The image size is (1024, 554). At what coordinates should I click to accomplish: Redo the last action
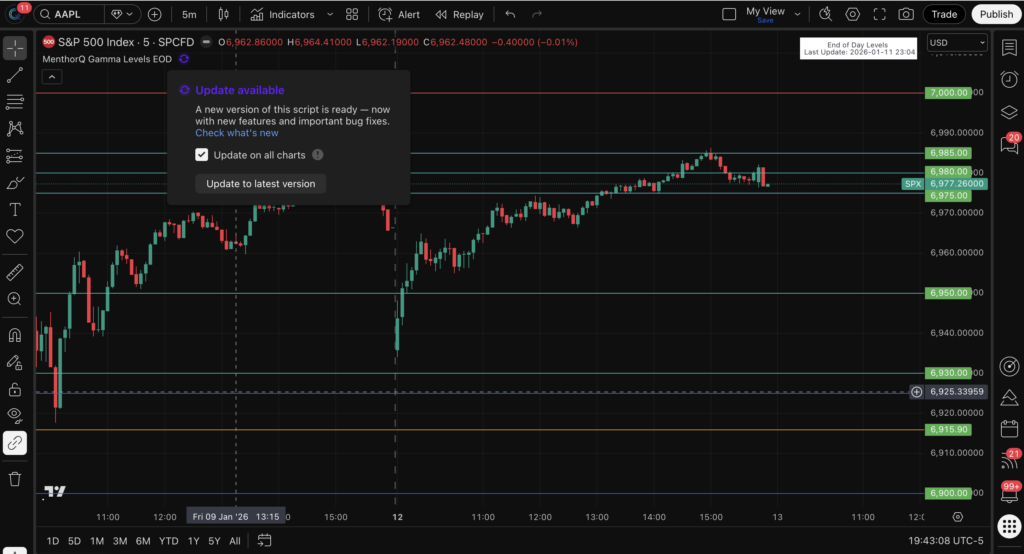coord(537,14)
